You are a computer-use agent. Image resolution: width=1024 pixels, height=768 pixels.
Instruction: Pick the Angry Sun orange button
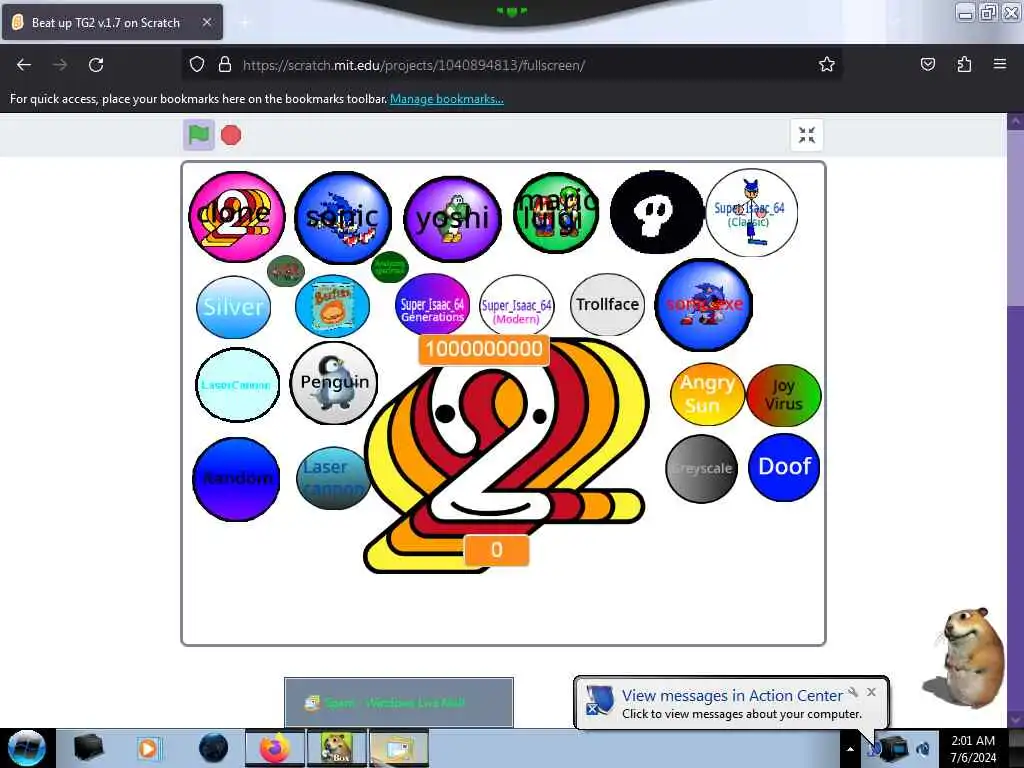(707, 394)
